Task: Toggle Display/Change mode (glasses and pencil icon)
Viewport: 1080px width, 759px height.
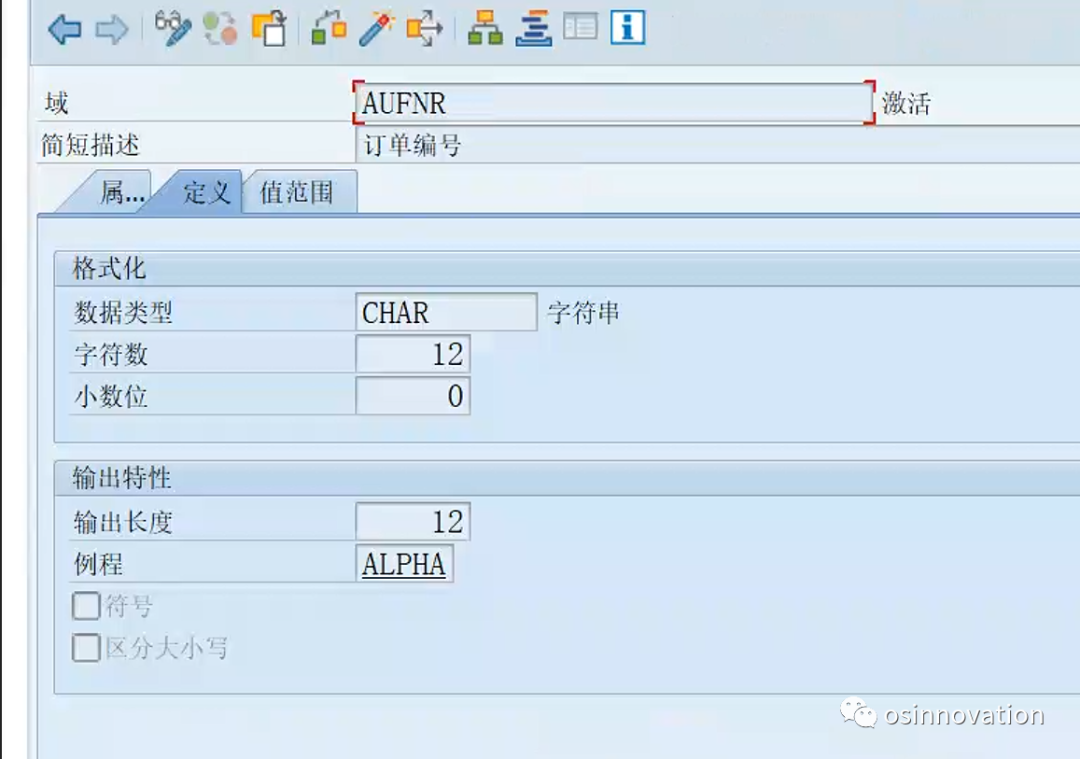Action: (172, 29)
